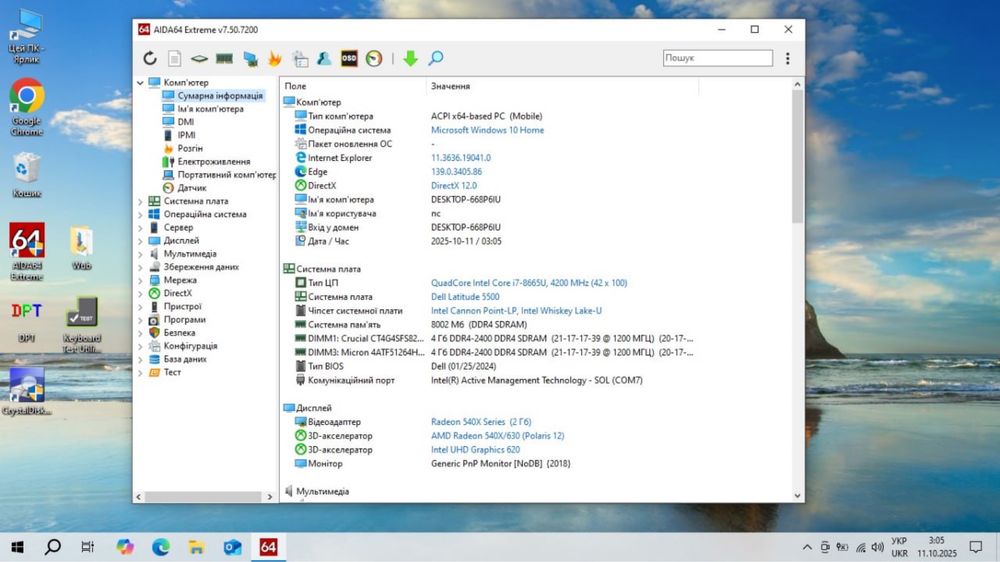
Task: Open the DirectX 12.0 link
Action: click(453, 186)
